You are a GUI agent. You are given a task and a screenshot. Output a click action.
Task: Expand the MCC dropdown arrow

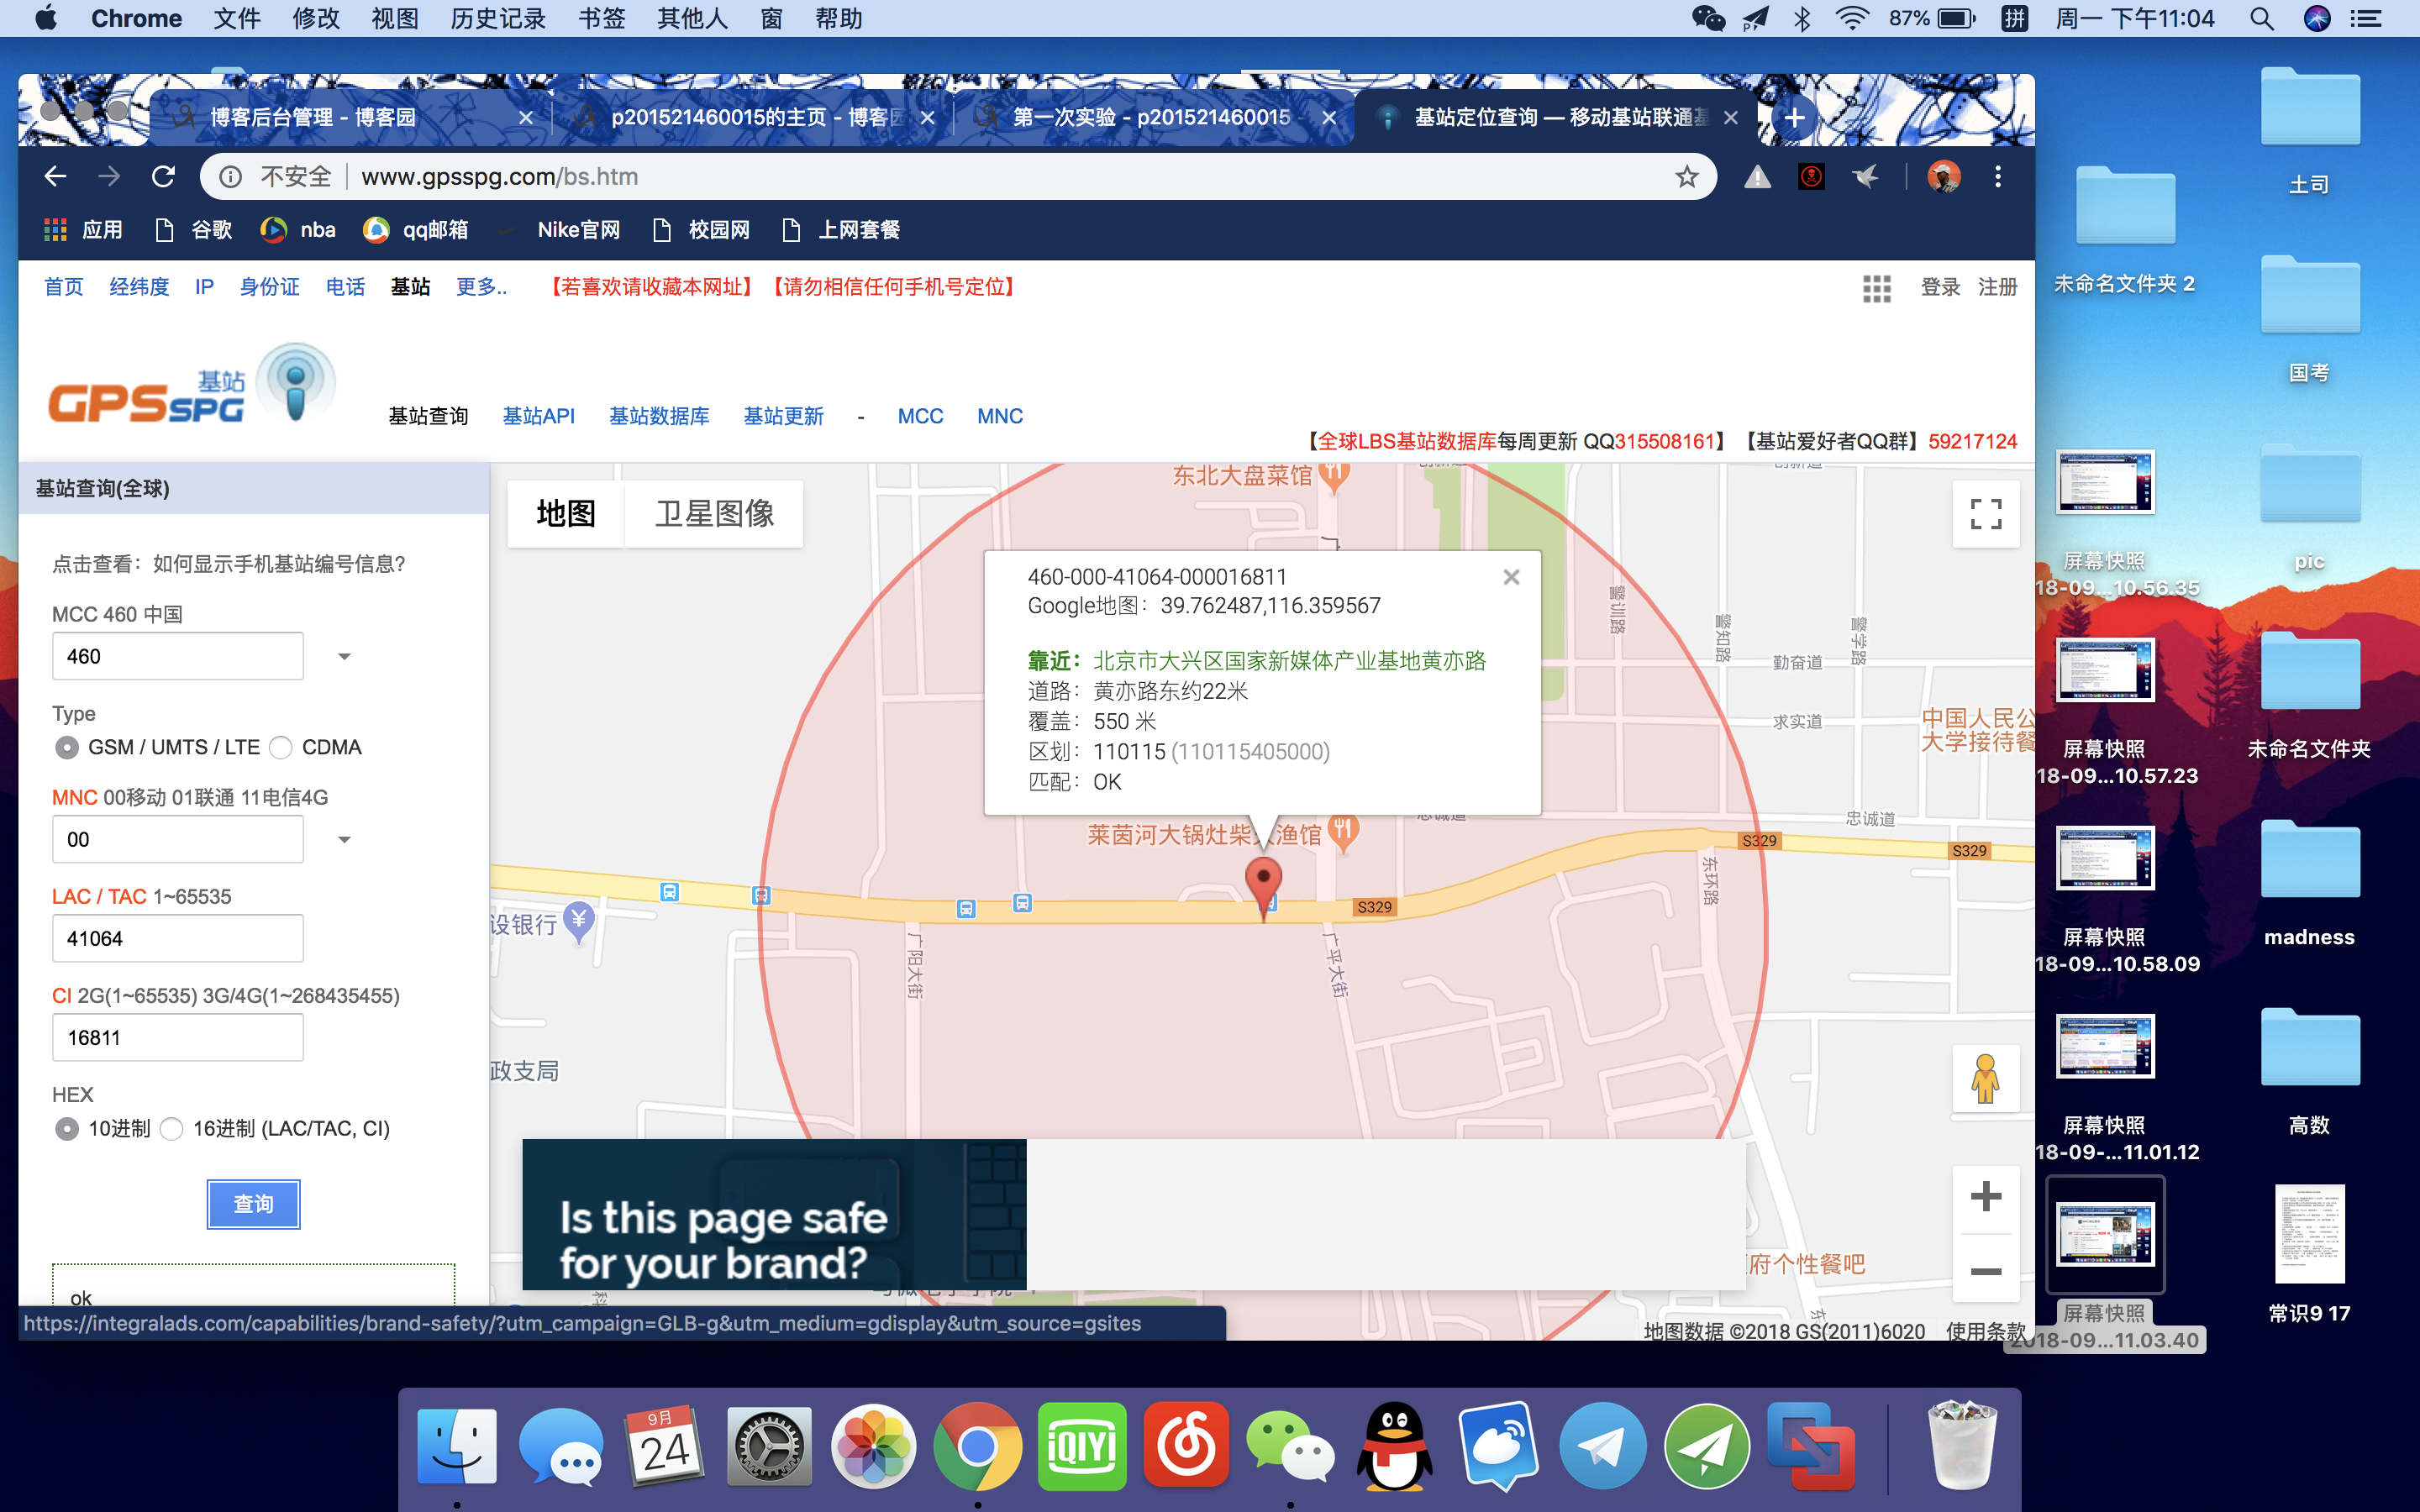[x=344, y=657]
